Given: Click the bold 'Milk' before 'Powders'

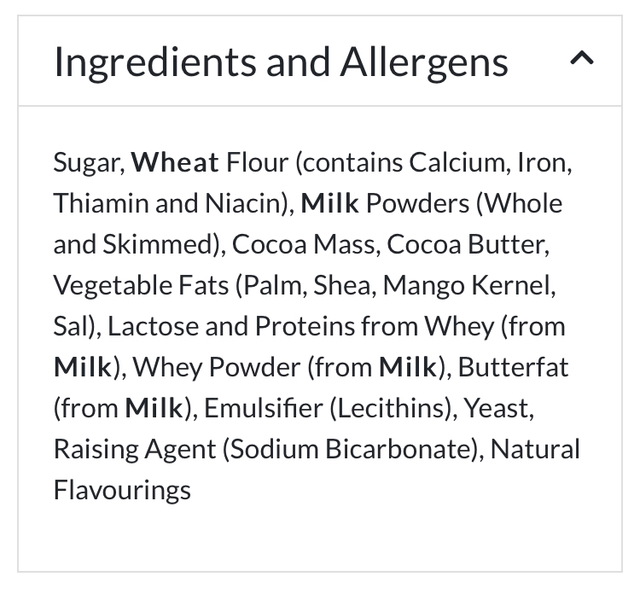Looking at the screenshot, I should [x=329, y=203].
